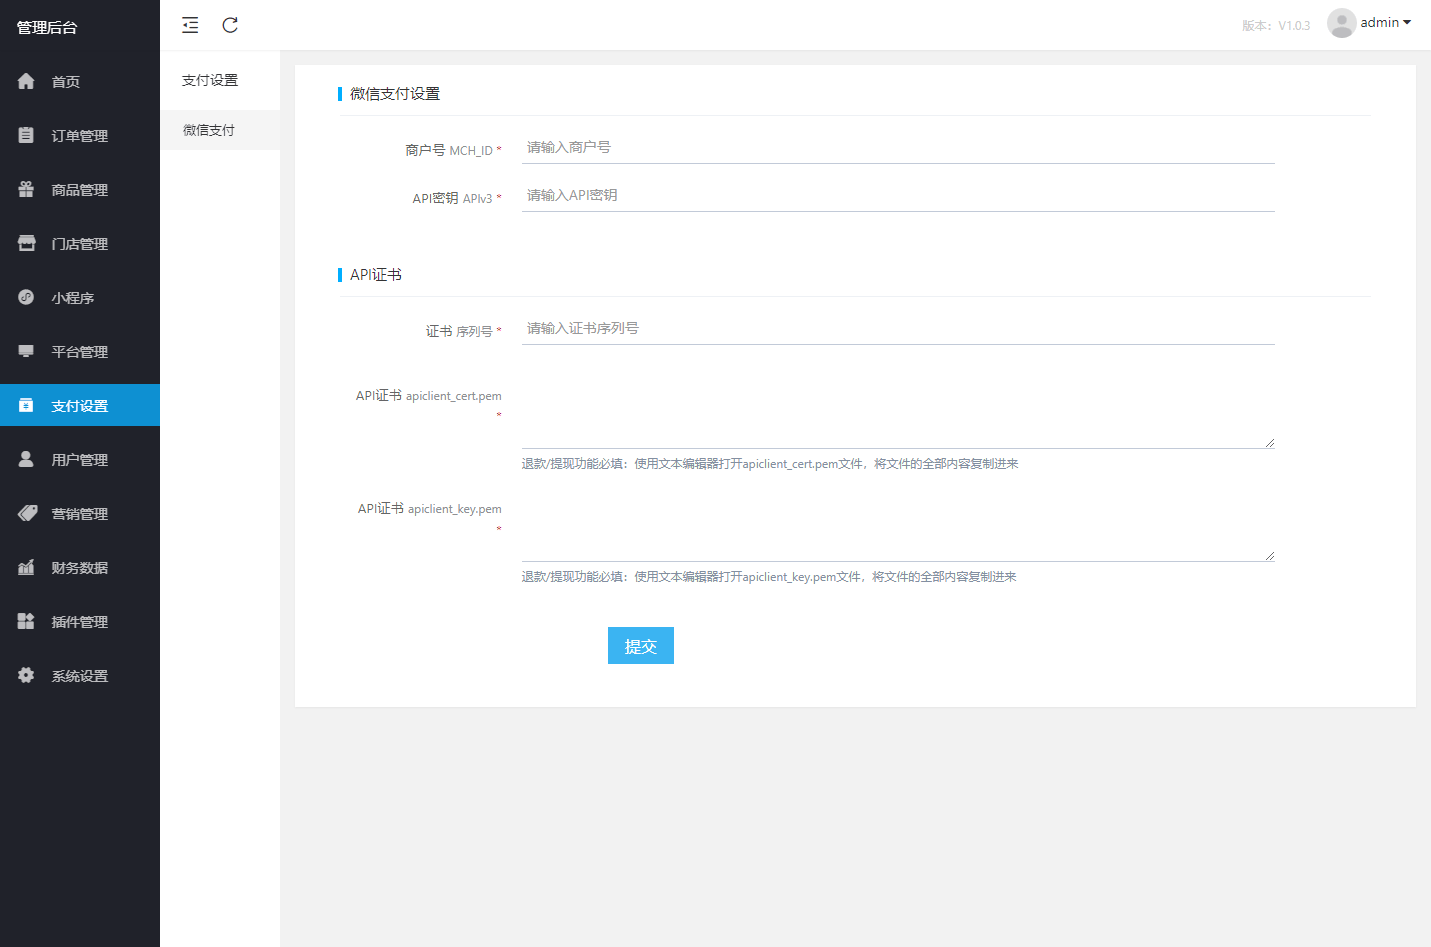
Task: Open 小程序 menu item
Action: [80, 297]
